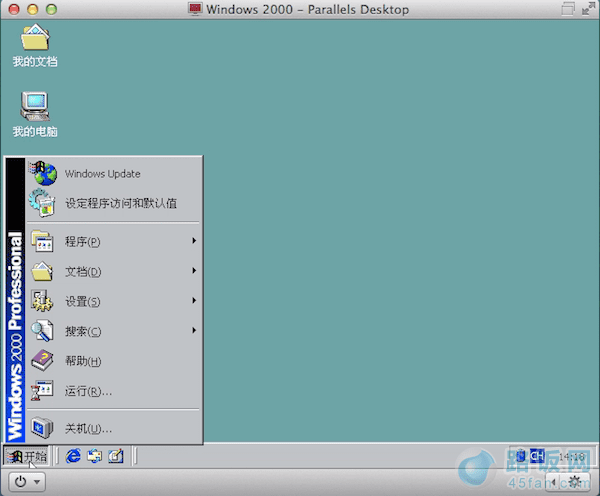
Task: Select the Windows Update menu entry
Action: (114, 173)
